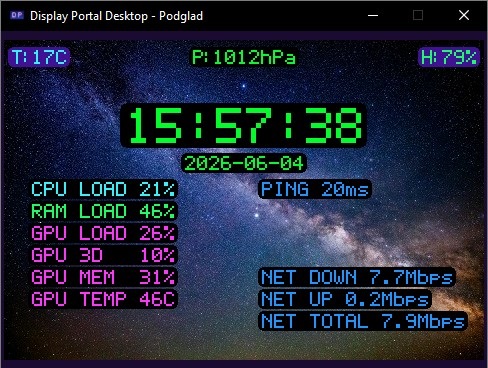Screen dimensions: 488x368
Task: Click the DP app icon in title bar
Action: pos(17,15)
